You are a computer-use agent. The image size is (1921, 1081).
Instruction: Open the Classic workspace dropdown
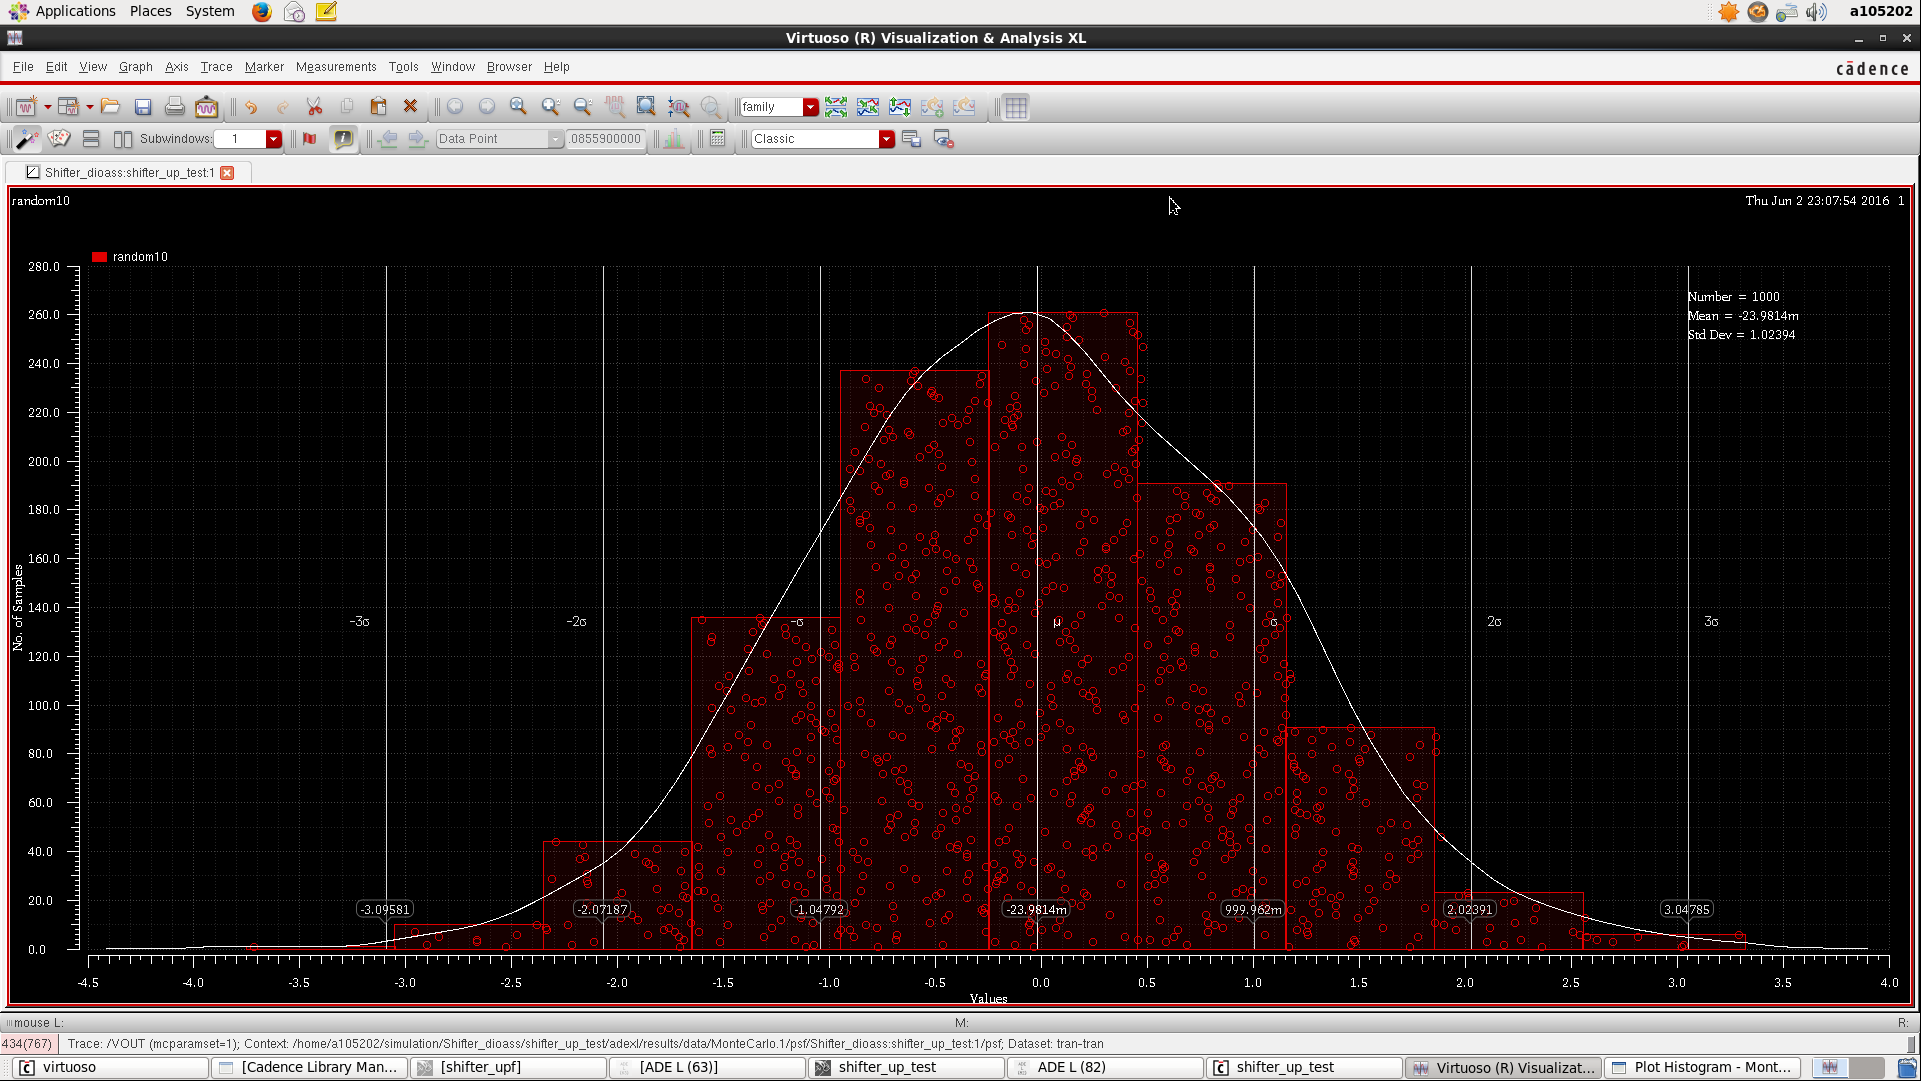click(886, 139)
